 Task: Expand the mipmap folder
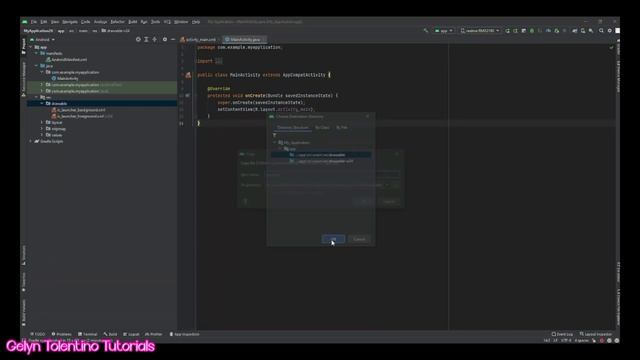coord(42,129)
